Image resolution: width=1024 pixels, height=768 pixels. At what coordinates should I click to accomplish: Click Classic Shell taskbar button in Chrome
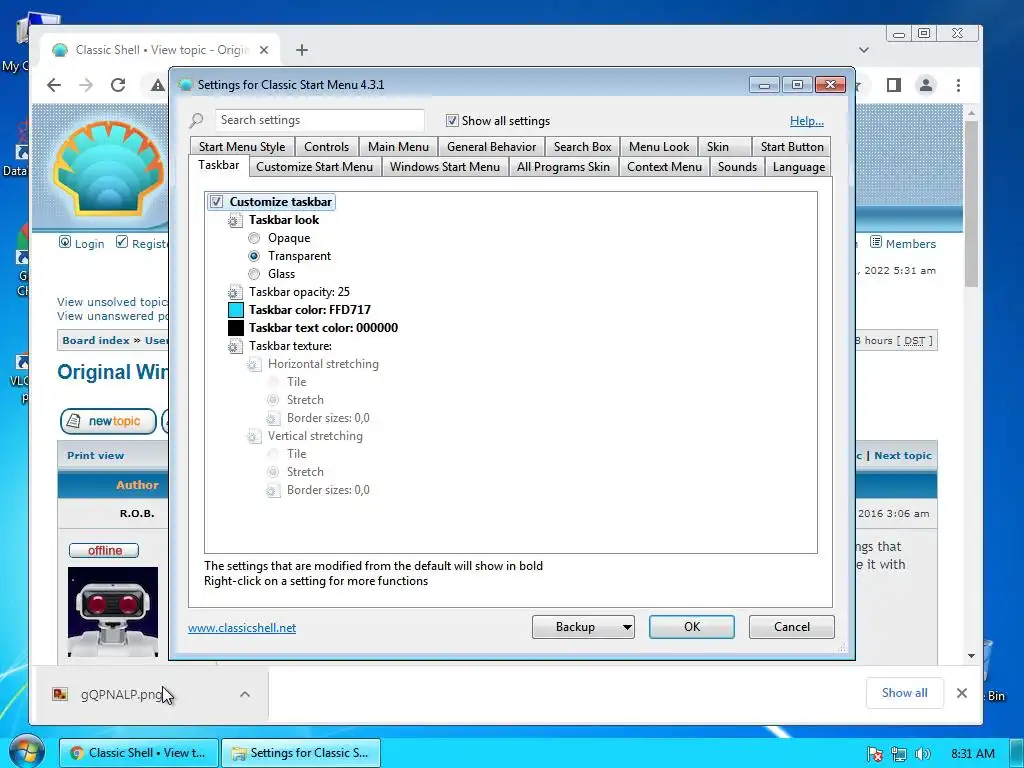pyautogui.click(x=139, y=753)
